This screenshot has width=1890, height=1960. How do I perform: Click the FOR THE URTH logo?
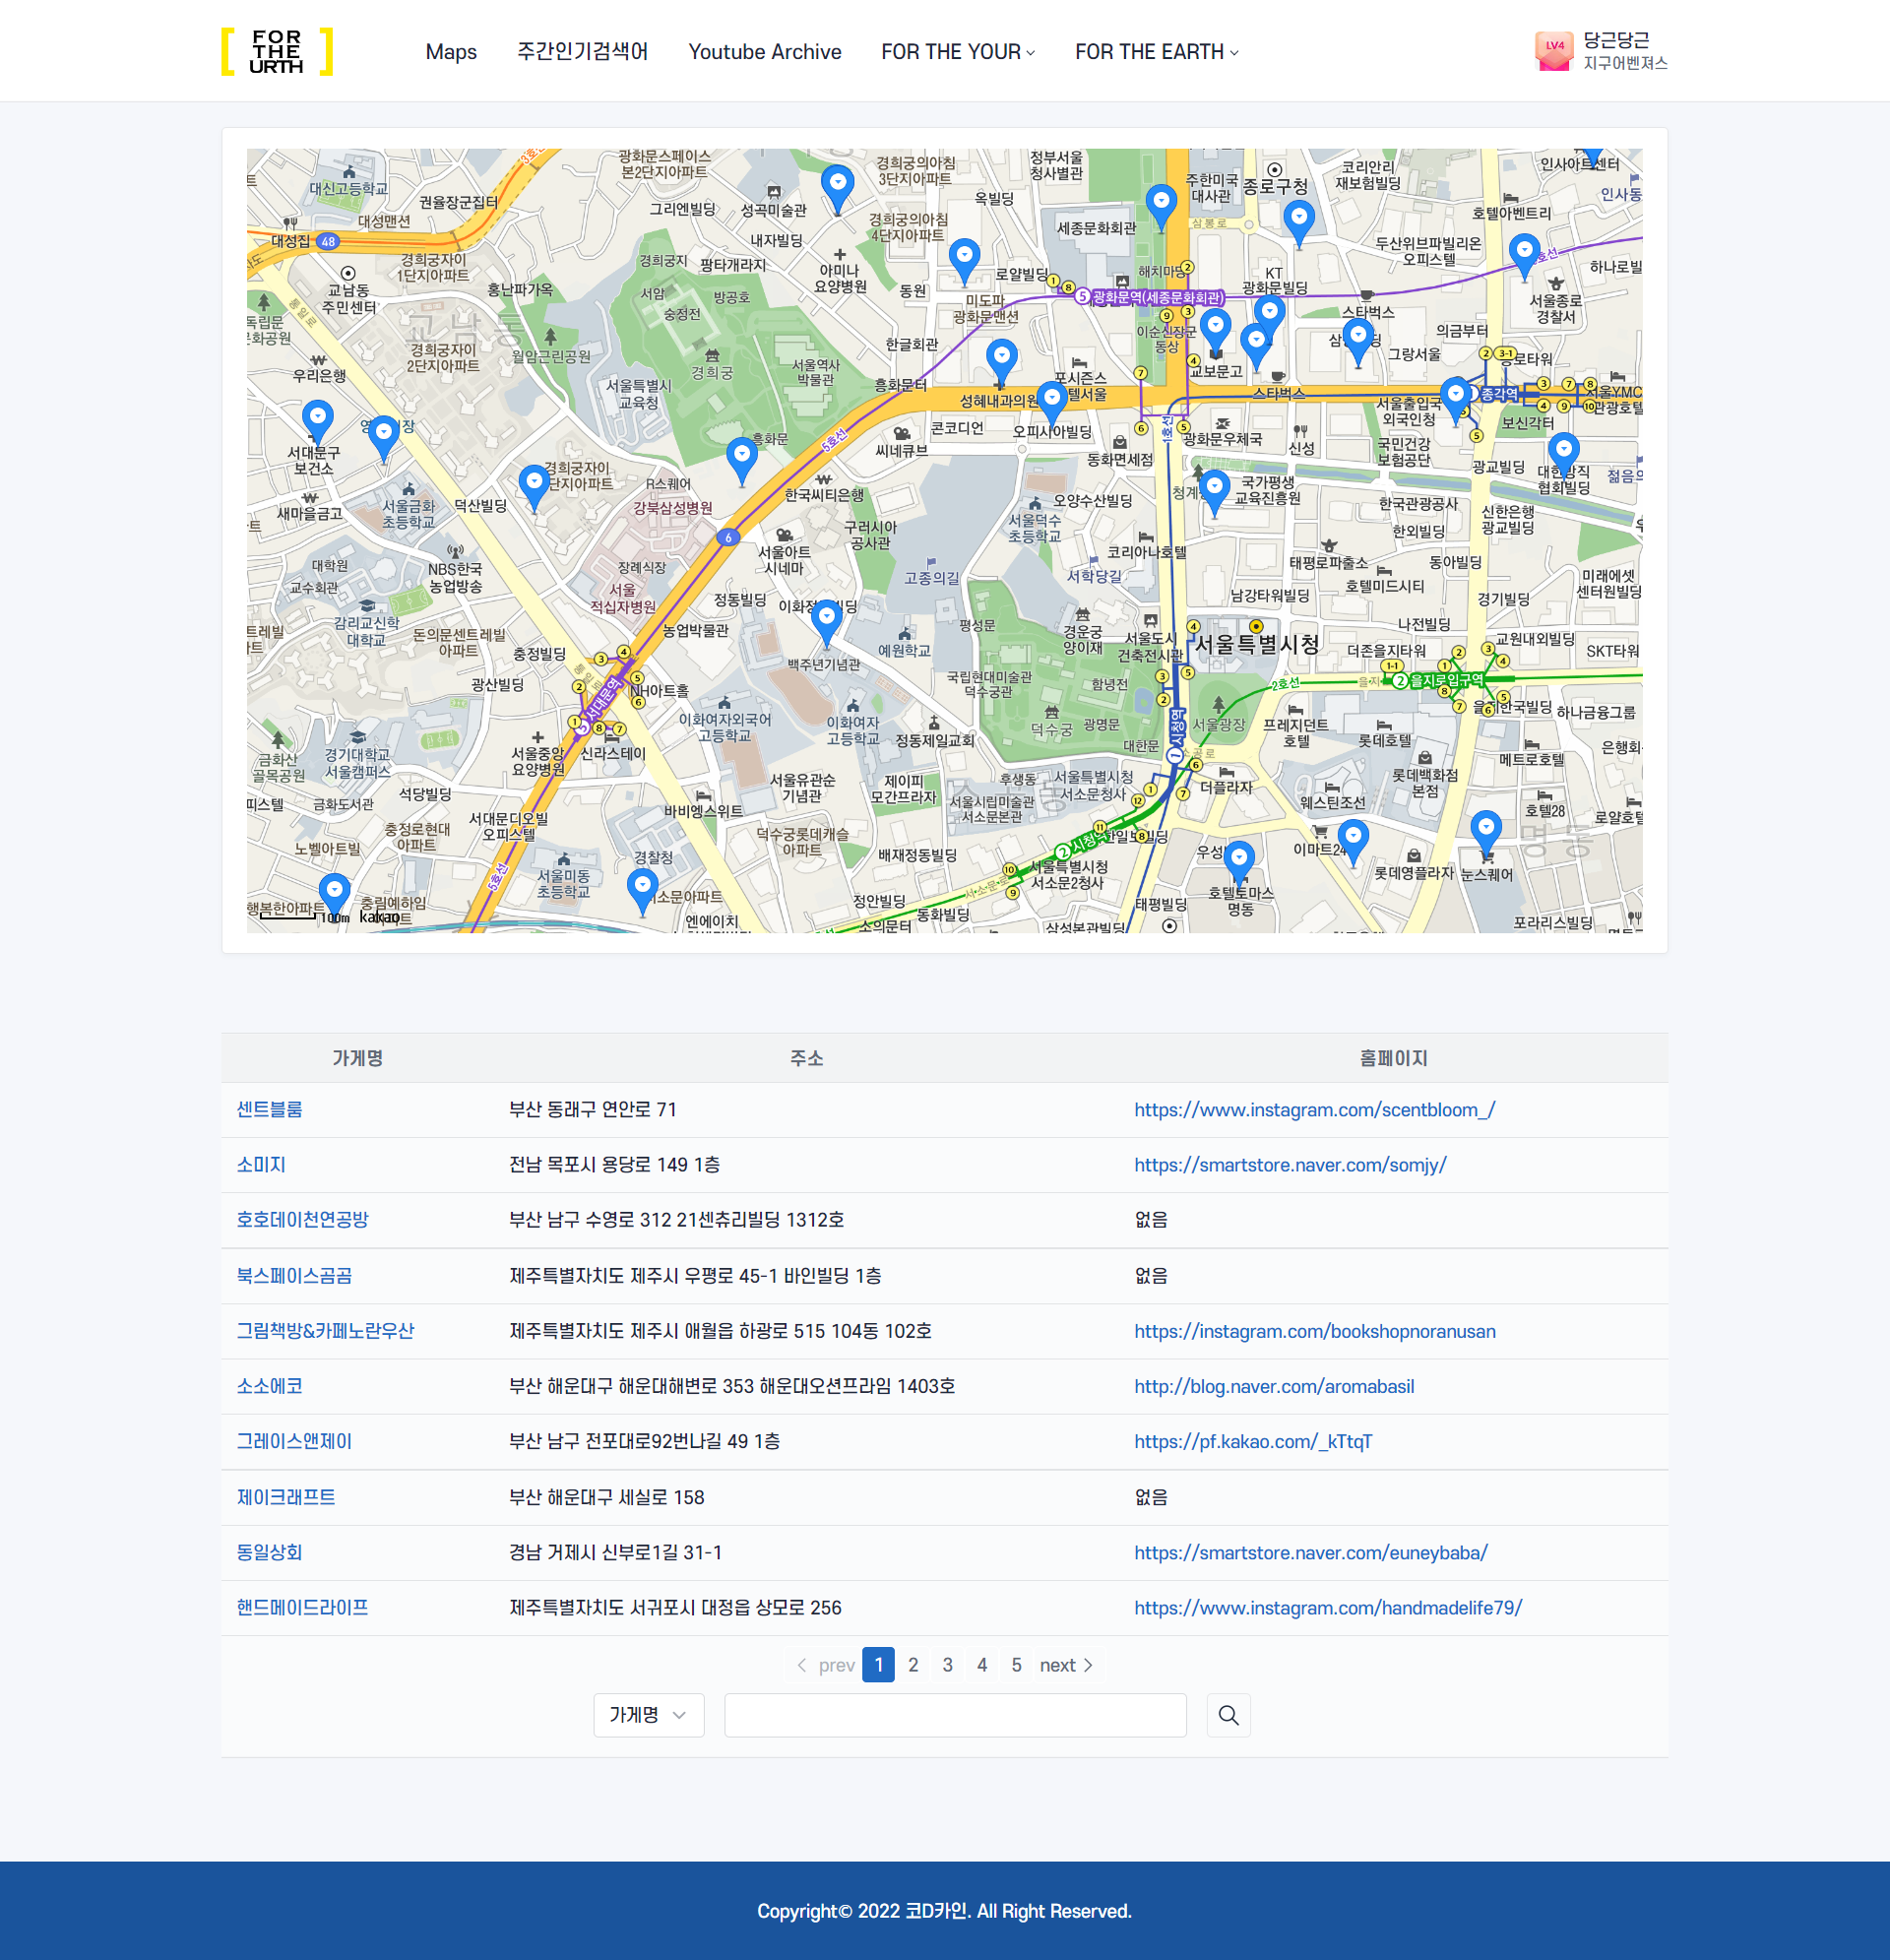tap(276, 52)
